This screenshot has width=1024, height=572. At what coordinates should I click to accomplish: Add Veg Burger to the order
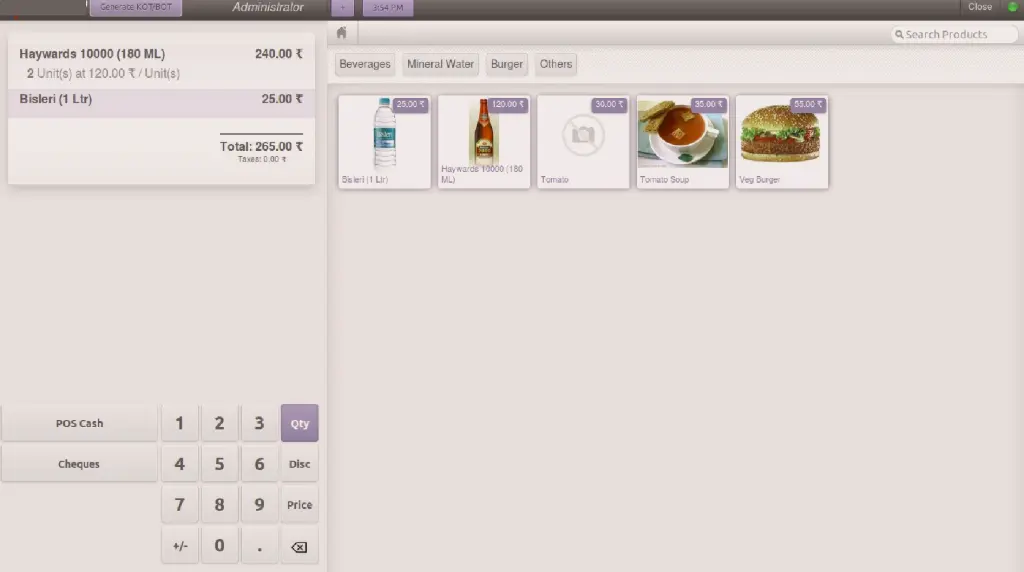click(x=782, y=141)
